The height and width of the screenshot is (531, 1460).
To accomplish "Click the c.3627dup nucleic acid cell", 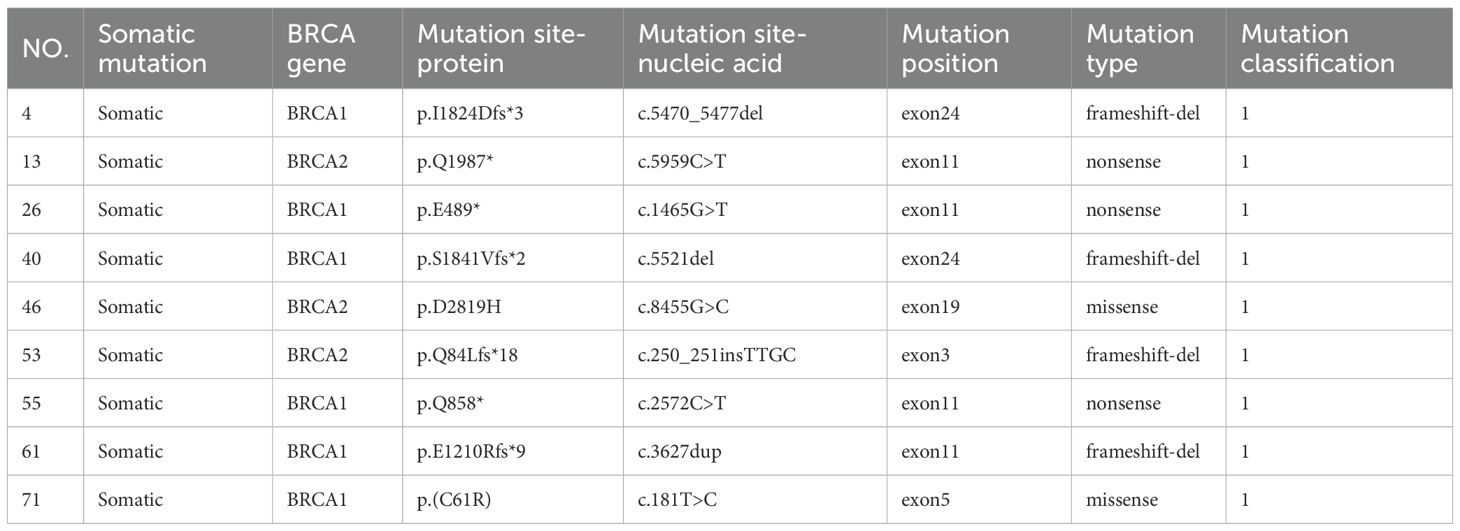I will [685, 452].
